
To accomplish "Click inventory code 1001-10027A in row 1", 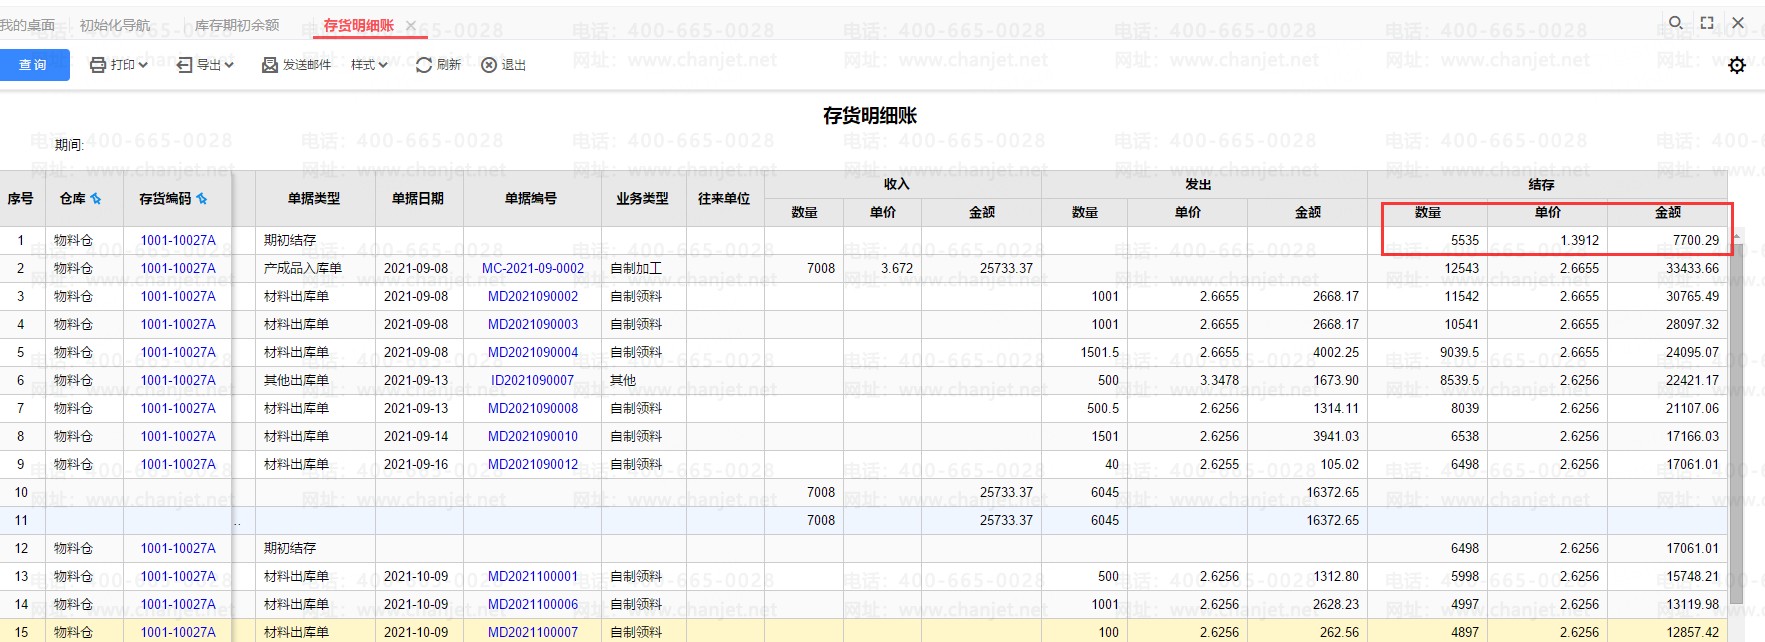I will pos(178,241).
